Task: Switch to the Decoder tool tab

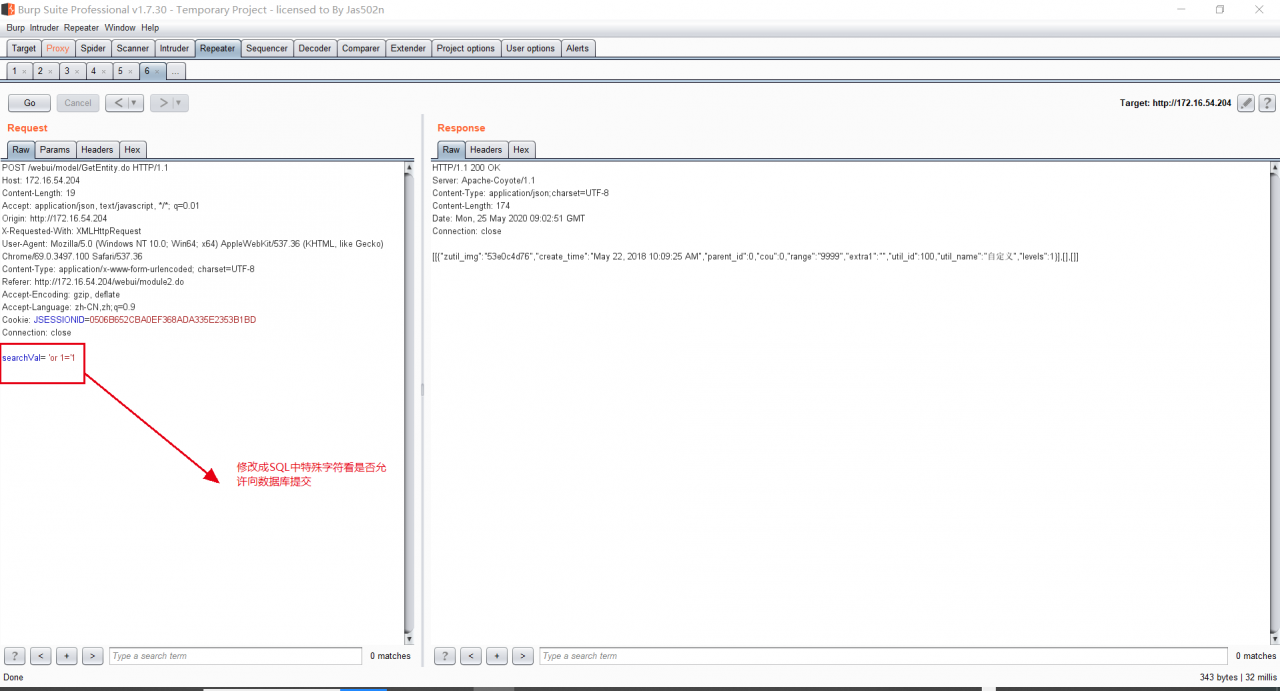Action: 315,48
